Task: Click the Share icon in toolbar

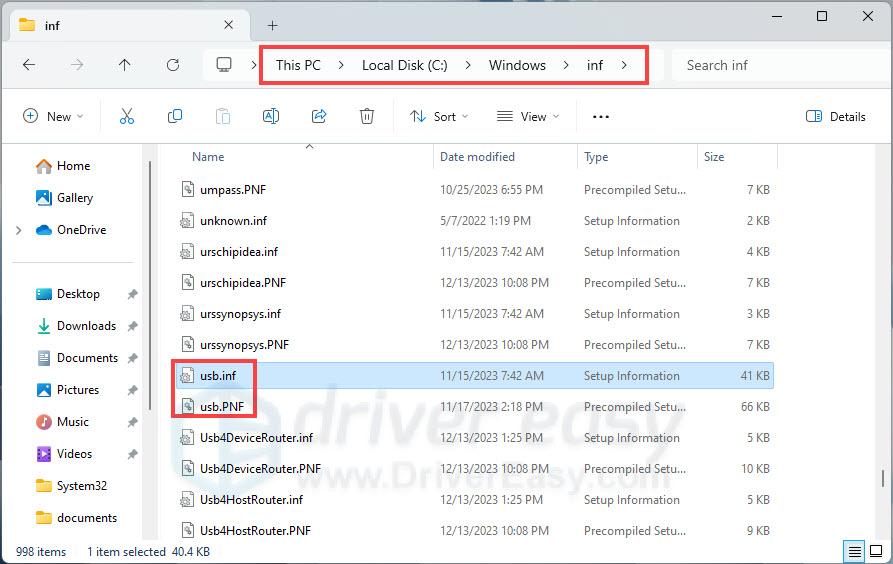Action: click(x=319, y=116)
